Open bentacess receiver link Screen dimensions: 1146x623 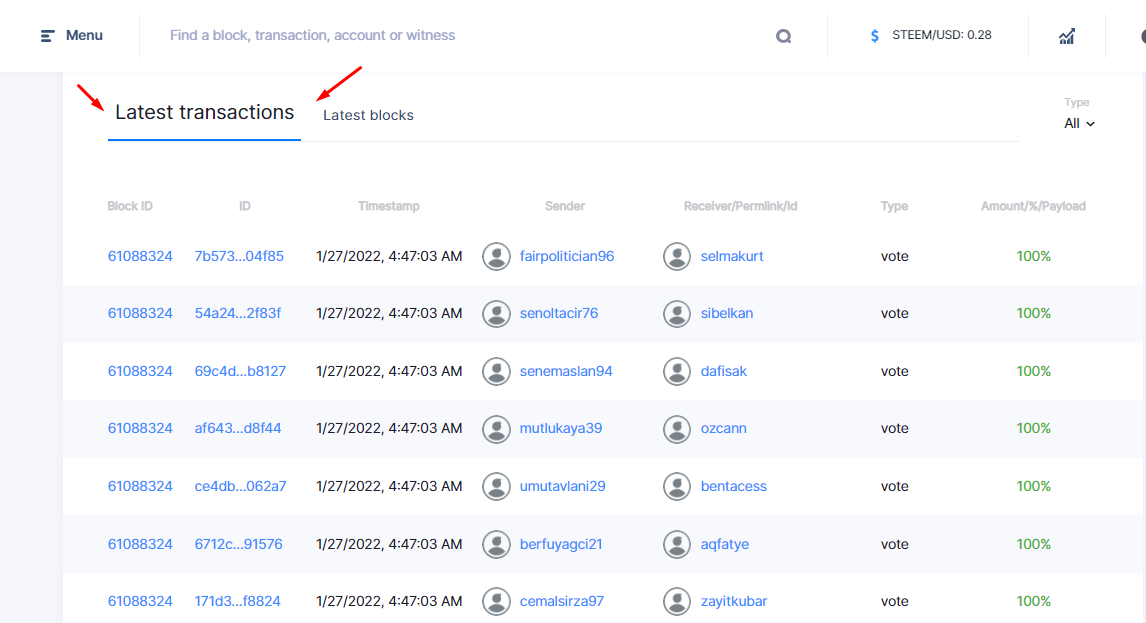point(734,486)
